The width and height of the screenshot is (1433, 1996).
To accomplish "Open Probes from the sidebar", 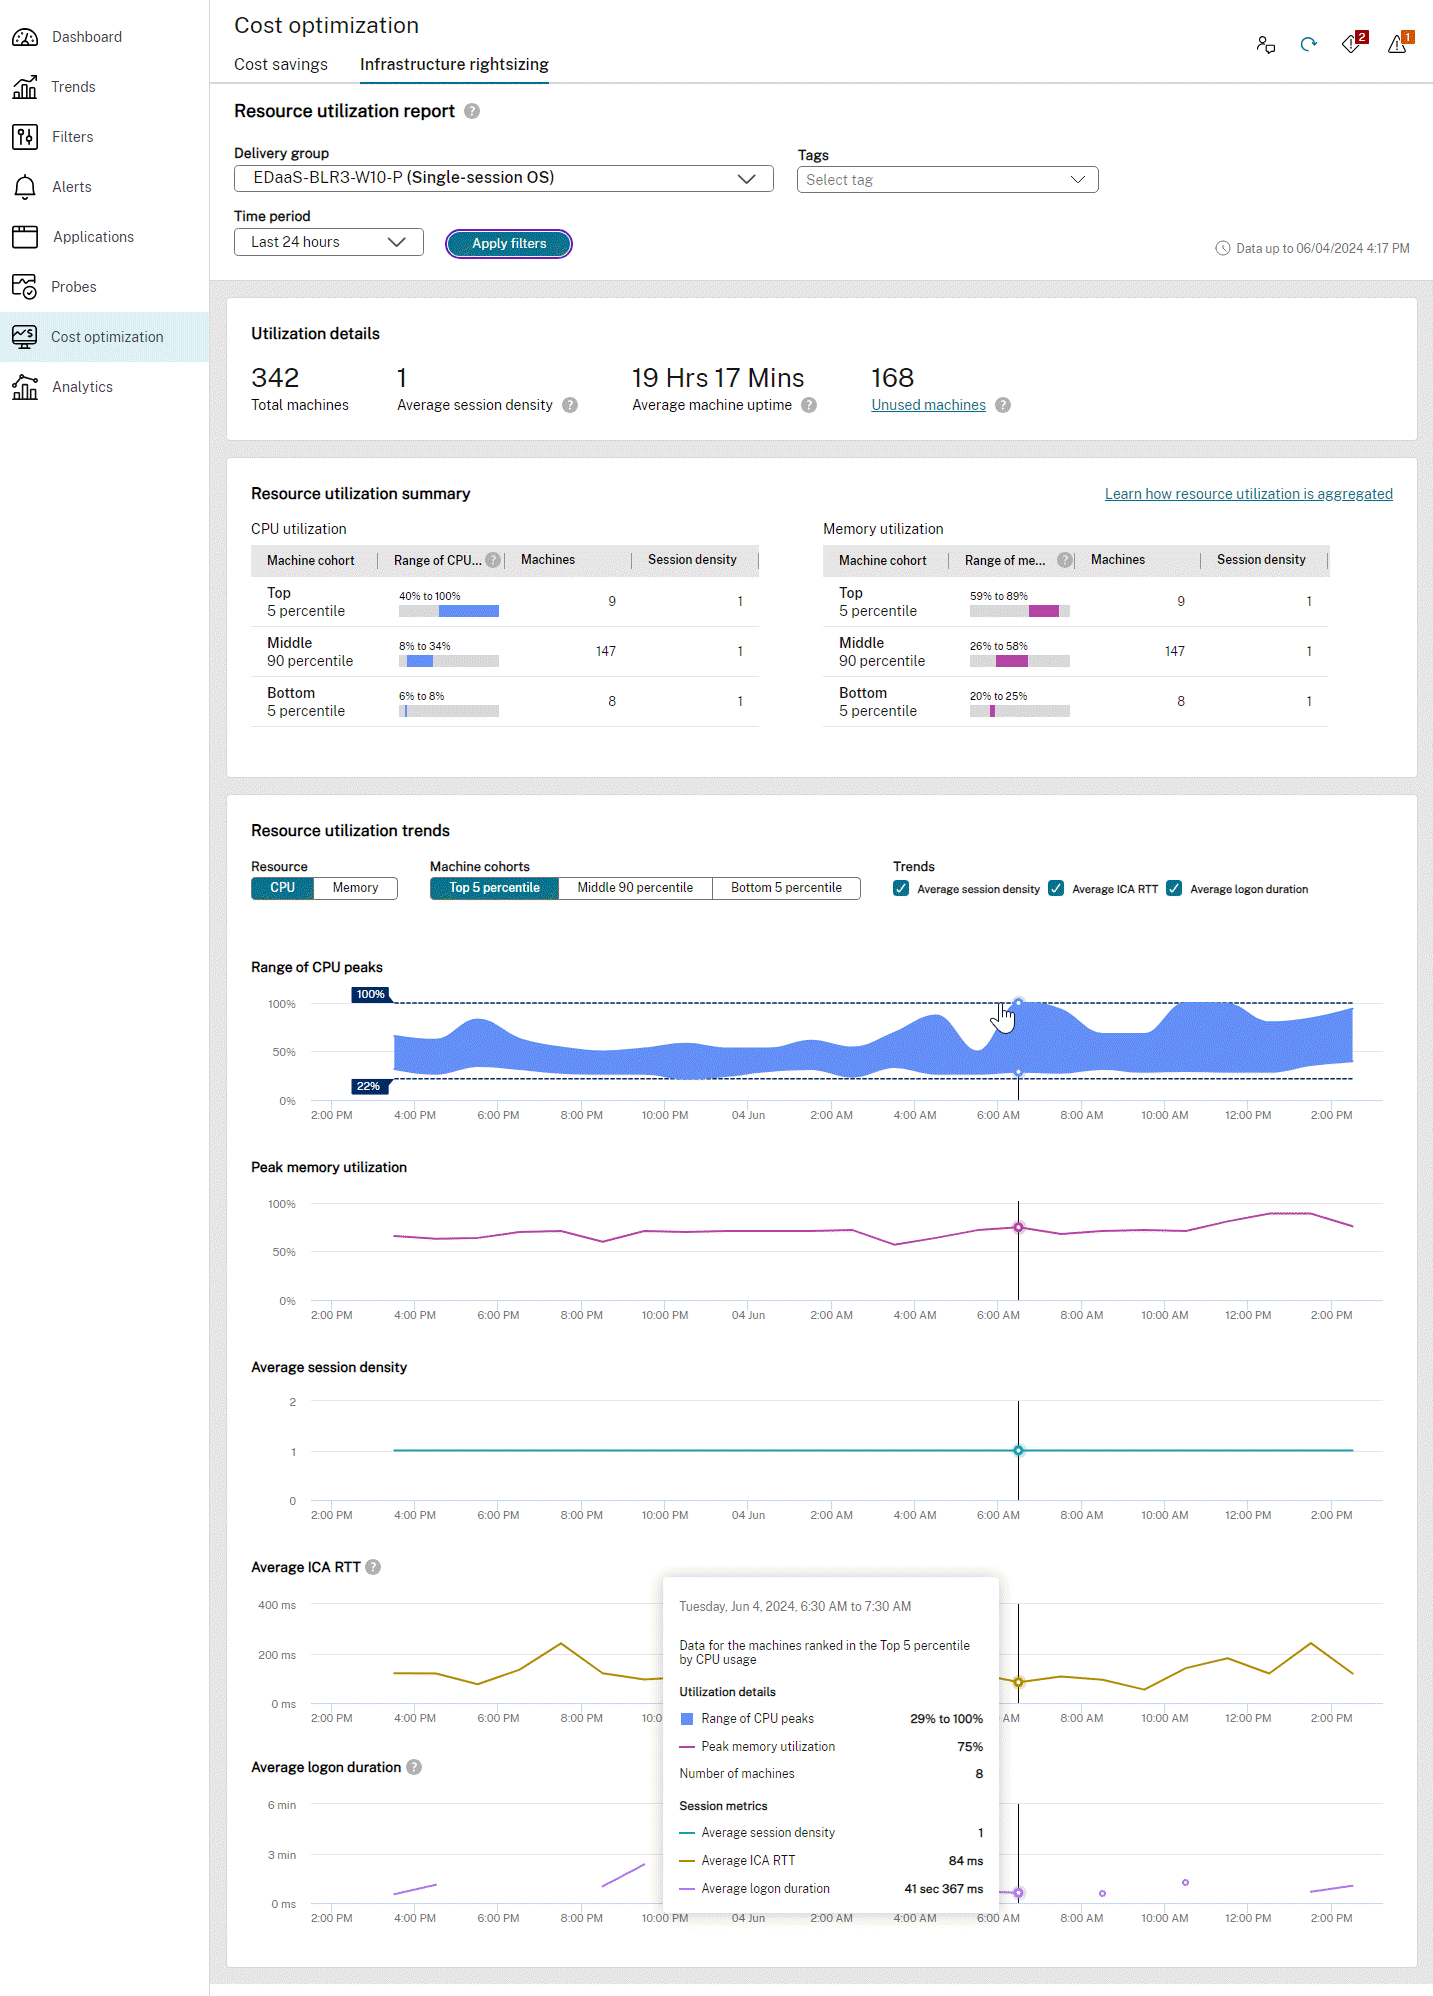I will tap(74, 287).
